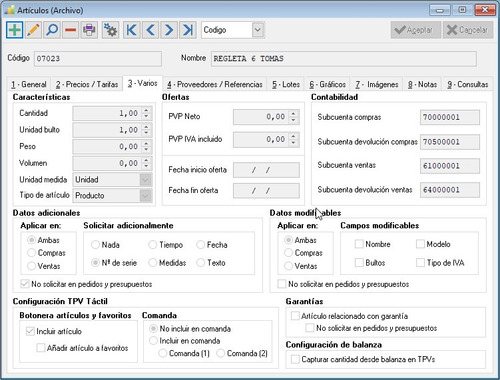
Task: Open the Unidad medida dropdown
Action: [146, 180]
